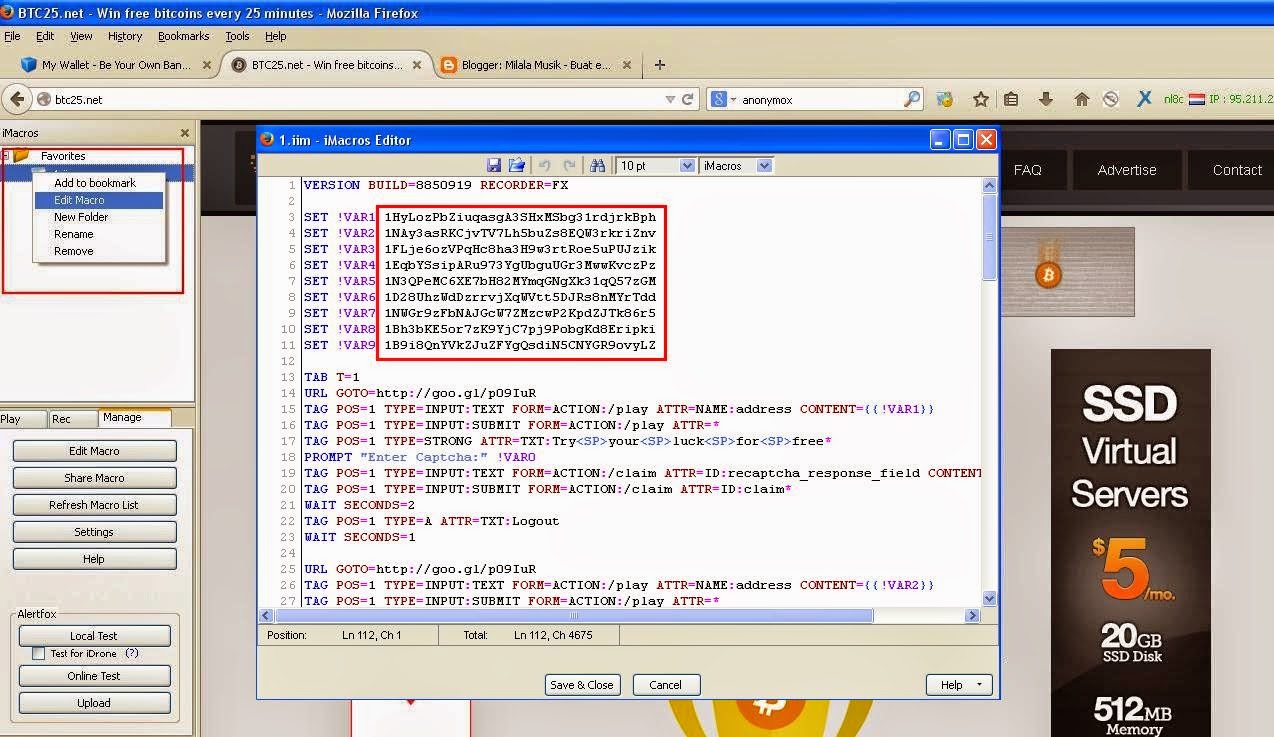Close the iMacros sidebar panel

[184, 133]
